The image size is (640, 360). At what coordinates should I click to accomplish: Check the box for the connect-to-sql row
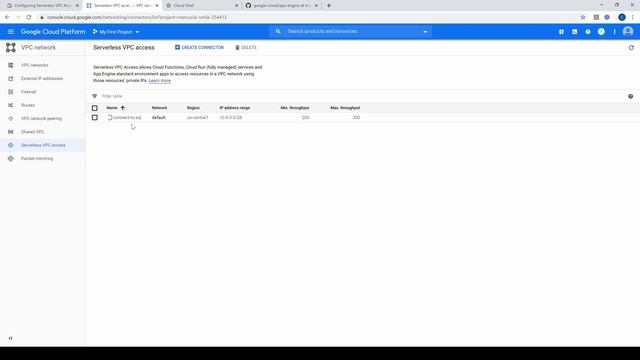(95, 118)
